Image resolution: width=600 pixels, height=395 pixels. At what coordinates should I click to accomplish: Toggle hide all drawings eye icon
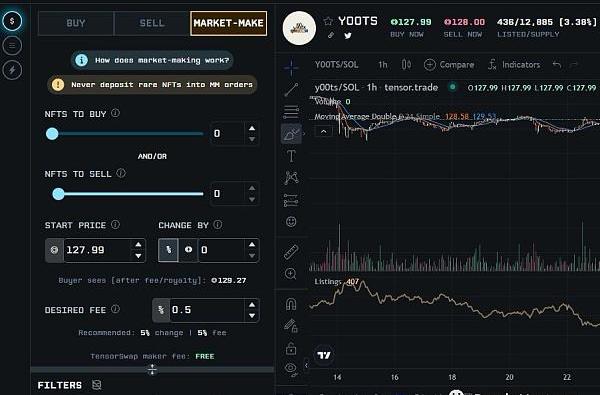[291, 369]
